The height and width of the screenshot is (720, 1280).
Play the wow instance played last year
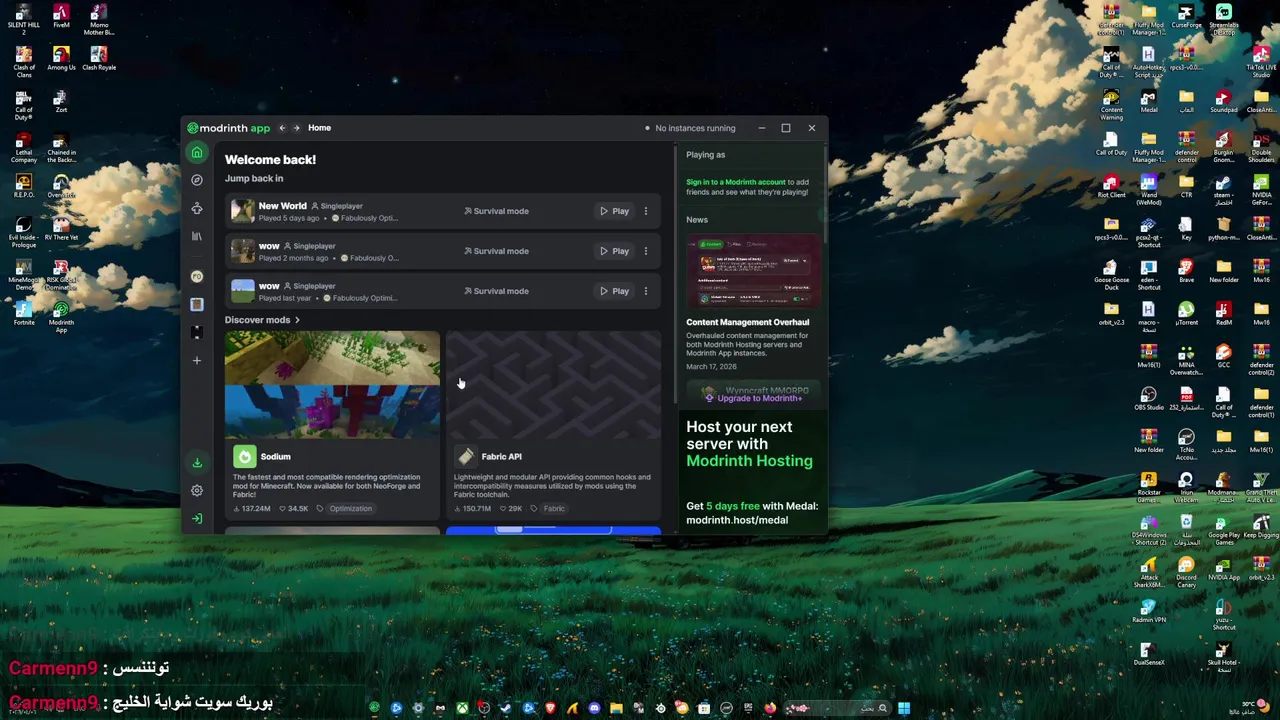click(614, 291)
